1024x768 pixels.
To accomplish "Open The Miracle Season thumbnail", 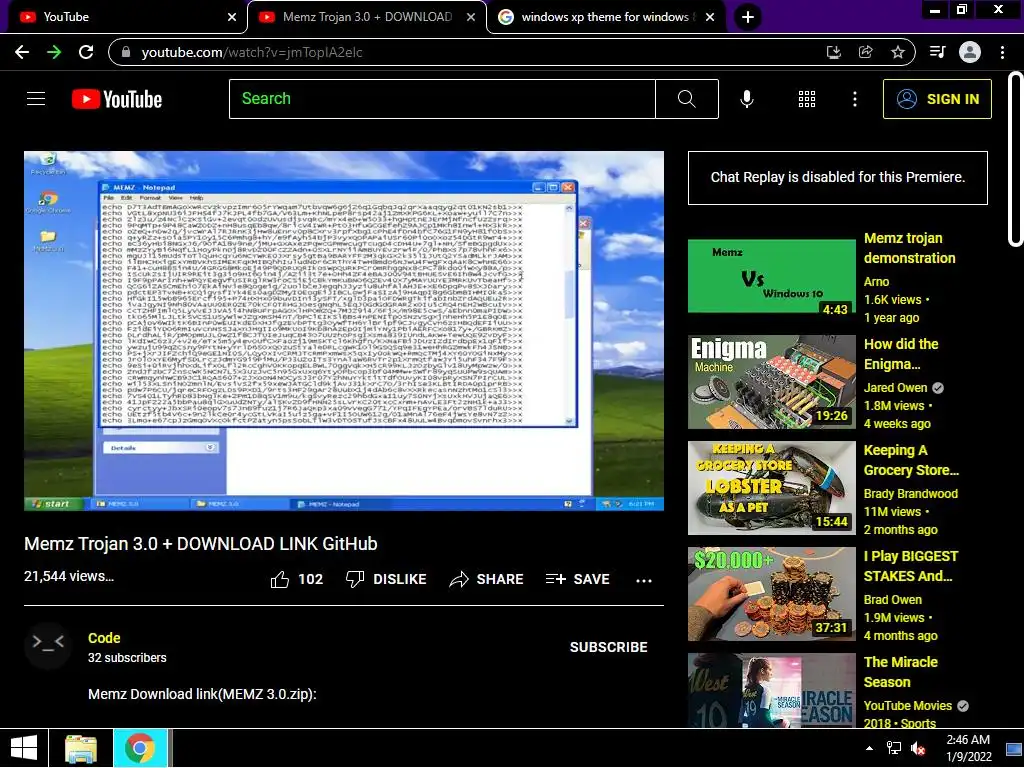I will point(771,690).
